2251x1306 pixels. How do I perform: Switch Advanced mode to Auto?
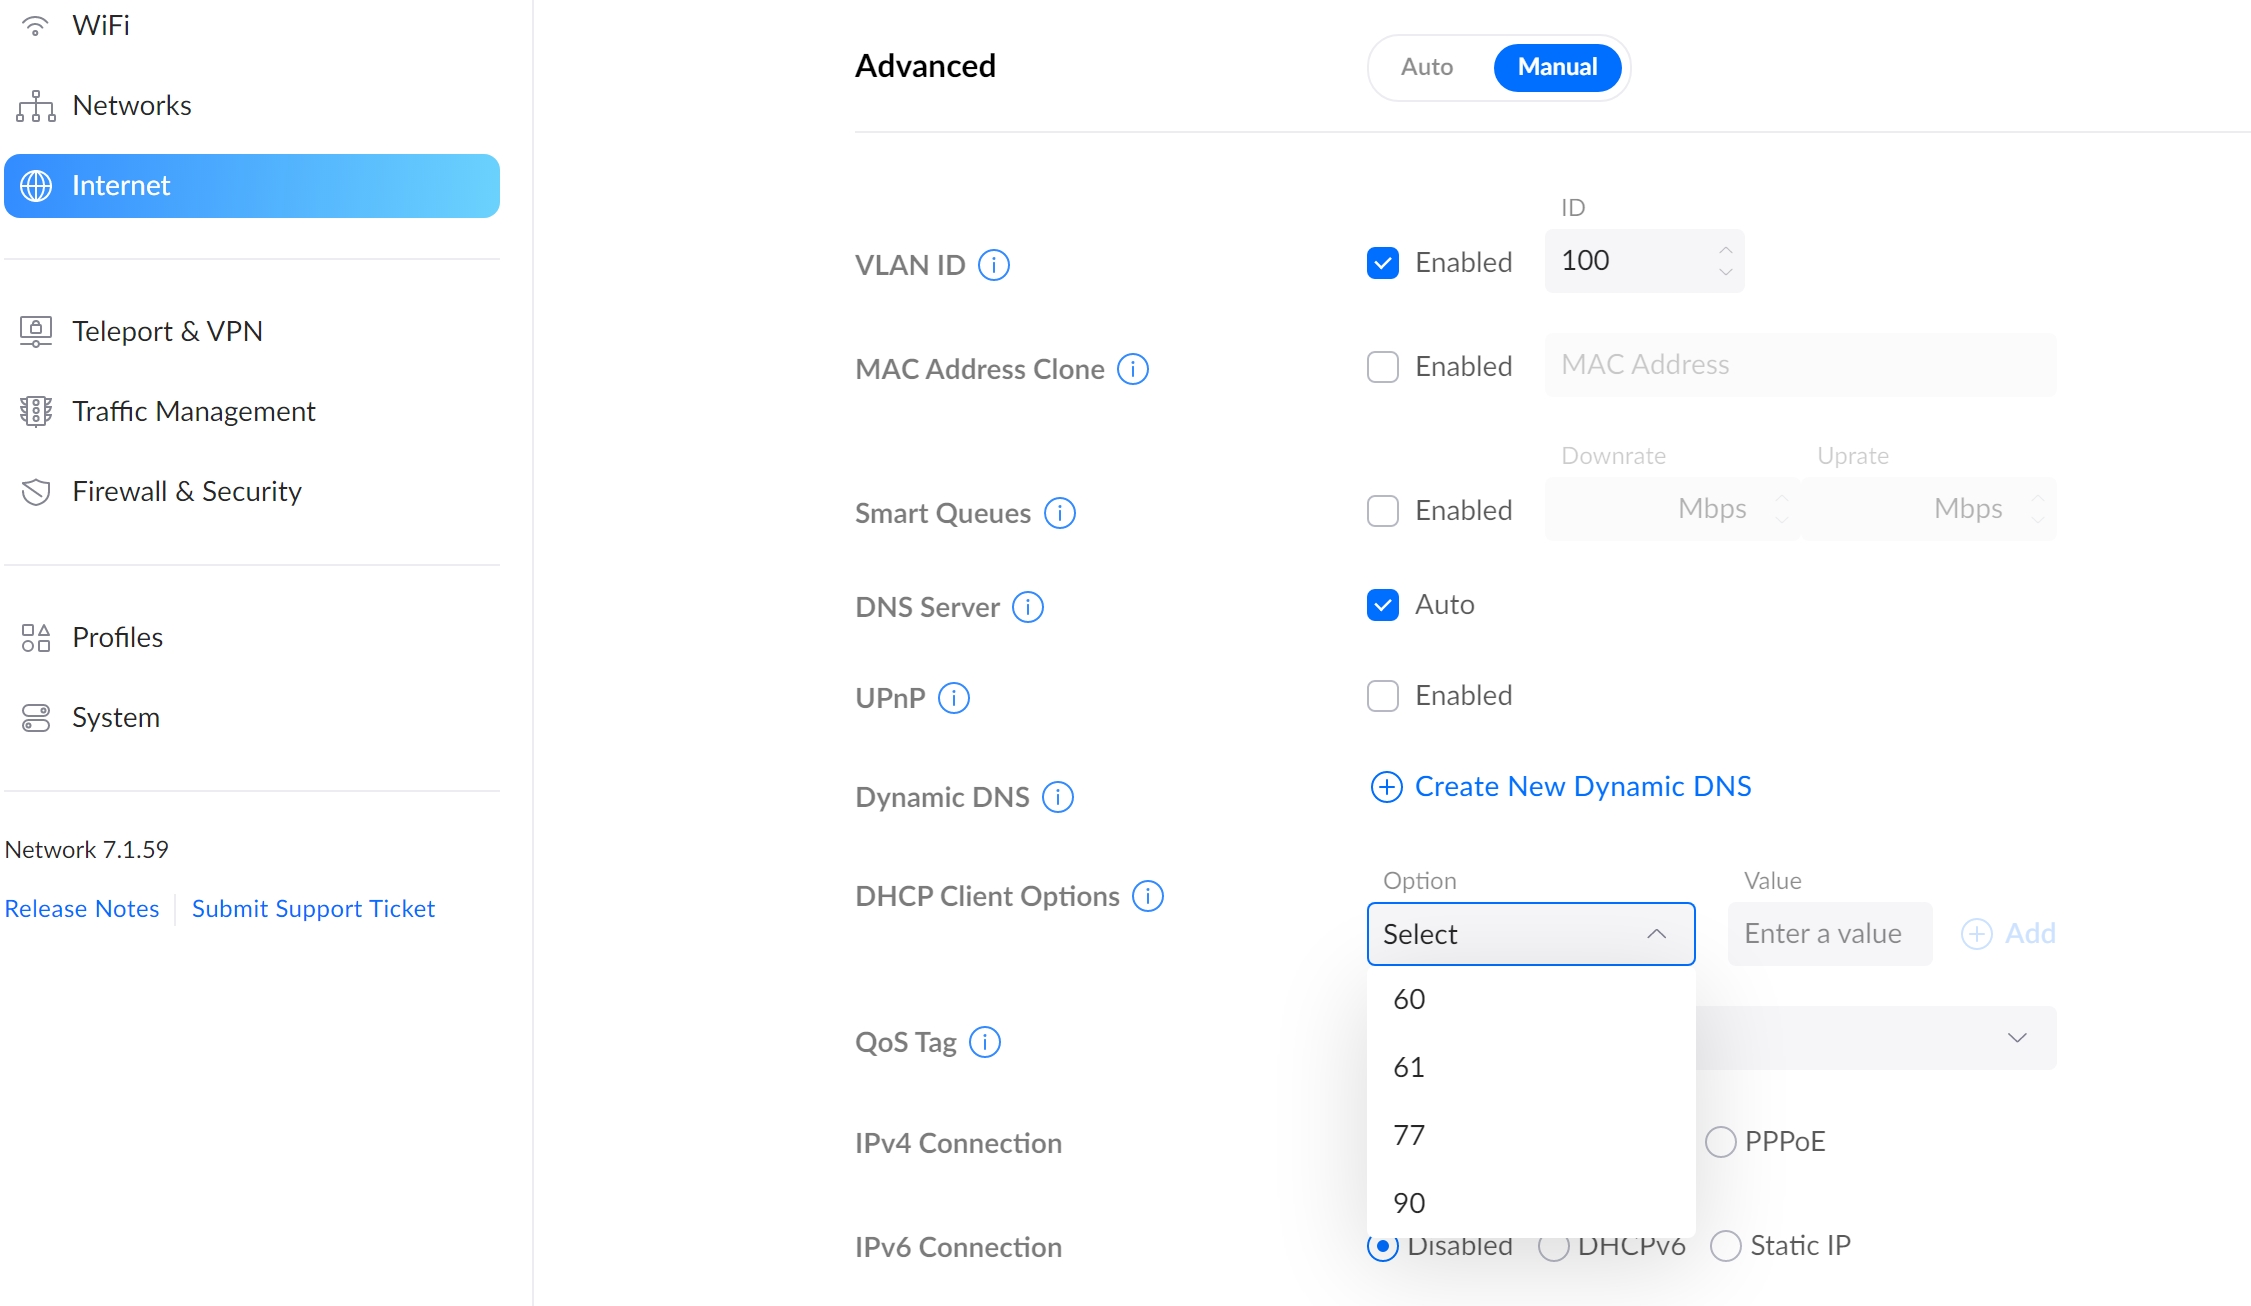1426,67
